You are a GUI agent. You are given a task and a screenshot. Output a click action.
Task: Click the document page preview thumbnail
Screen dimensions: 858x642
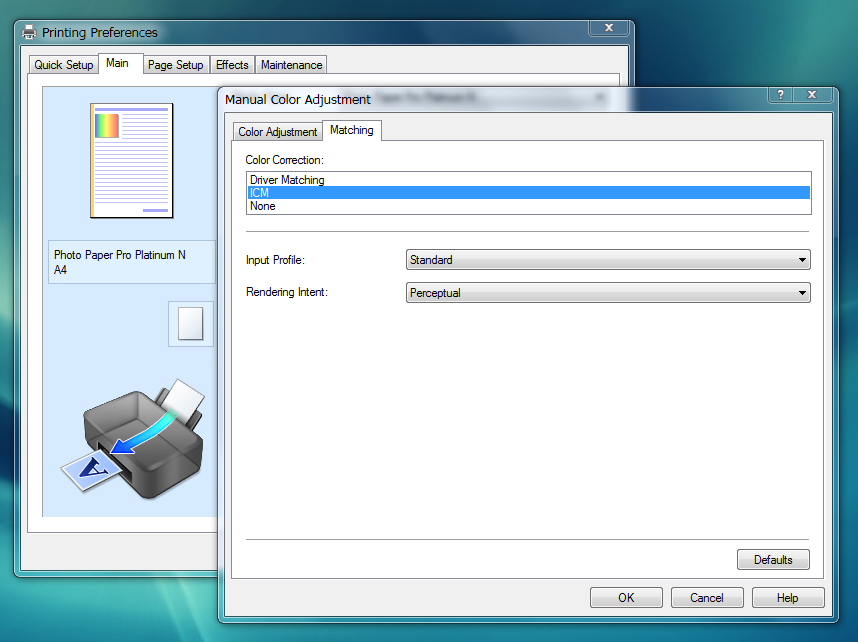tap(132, 160)
